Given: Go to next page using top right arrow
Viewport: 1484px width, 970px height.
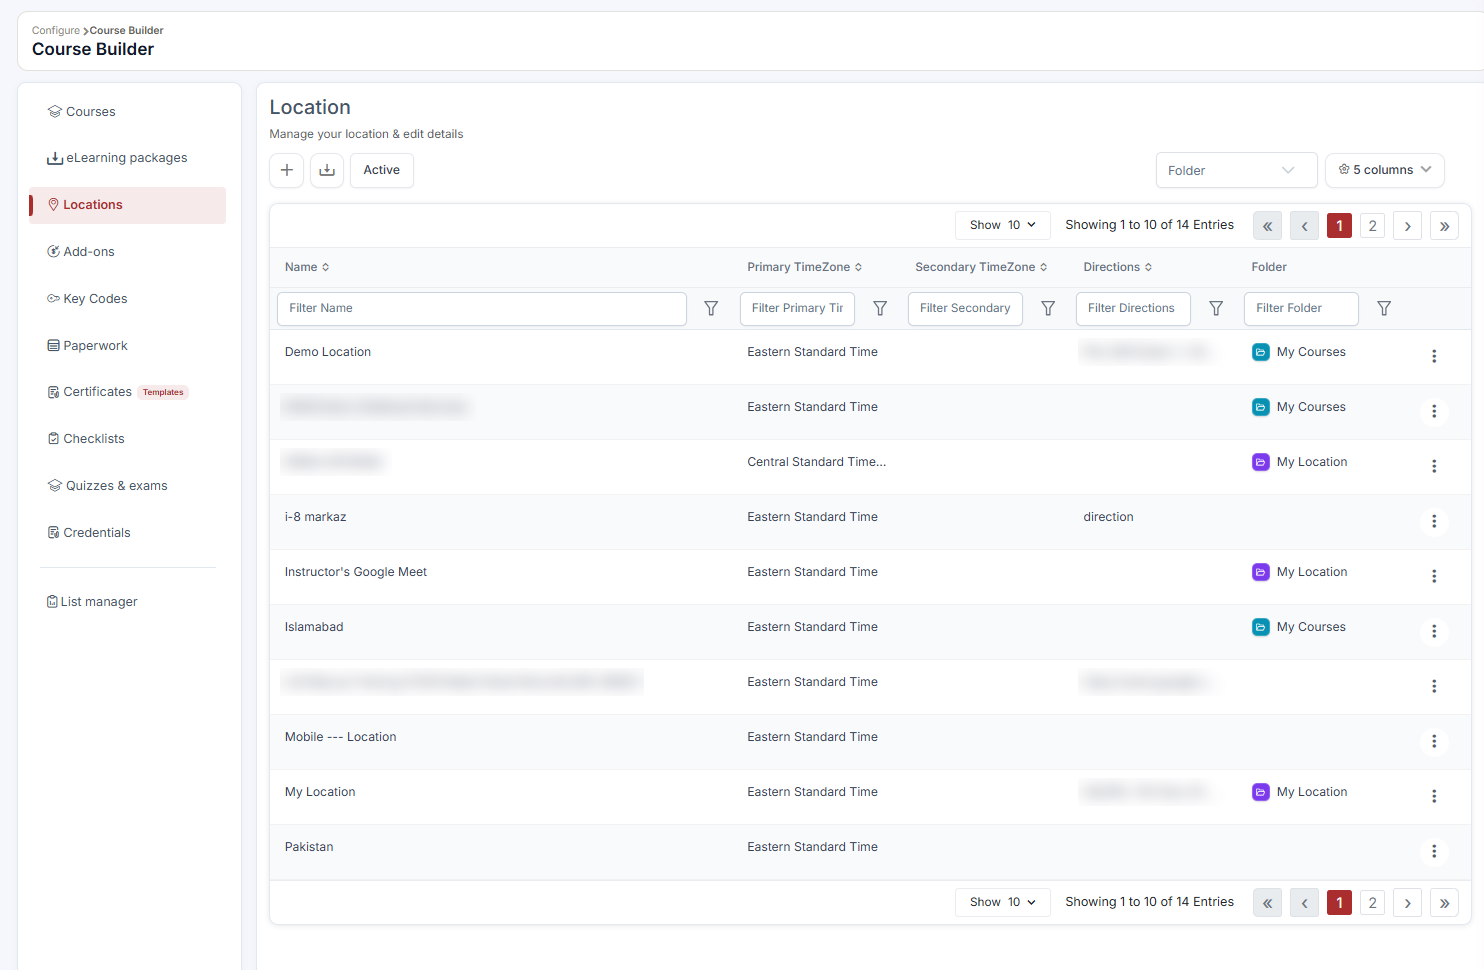Looking at the screenshot, I should pos(1407,226).
